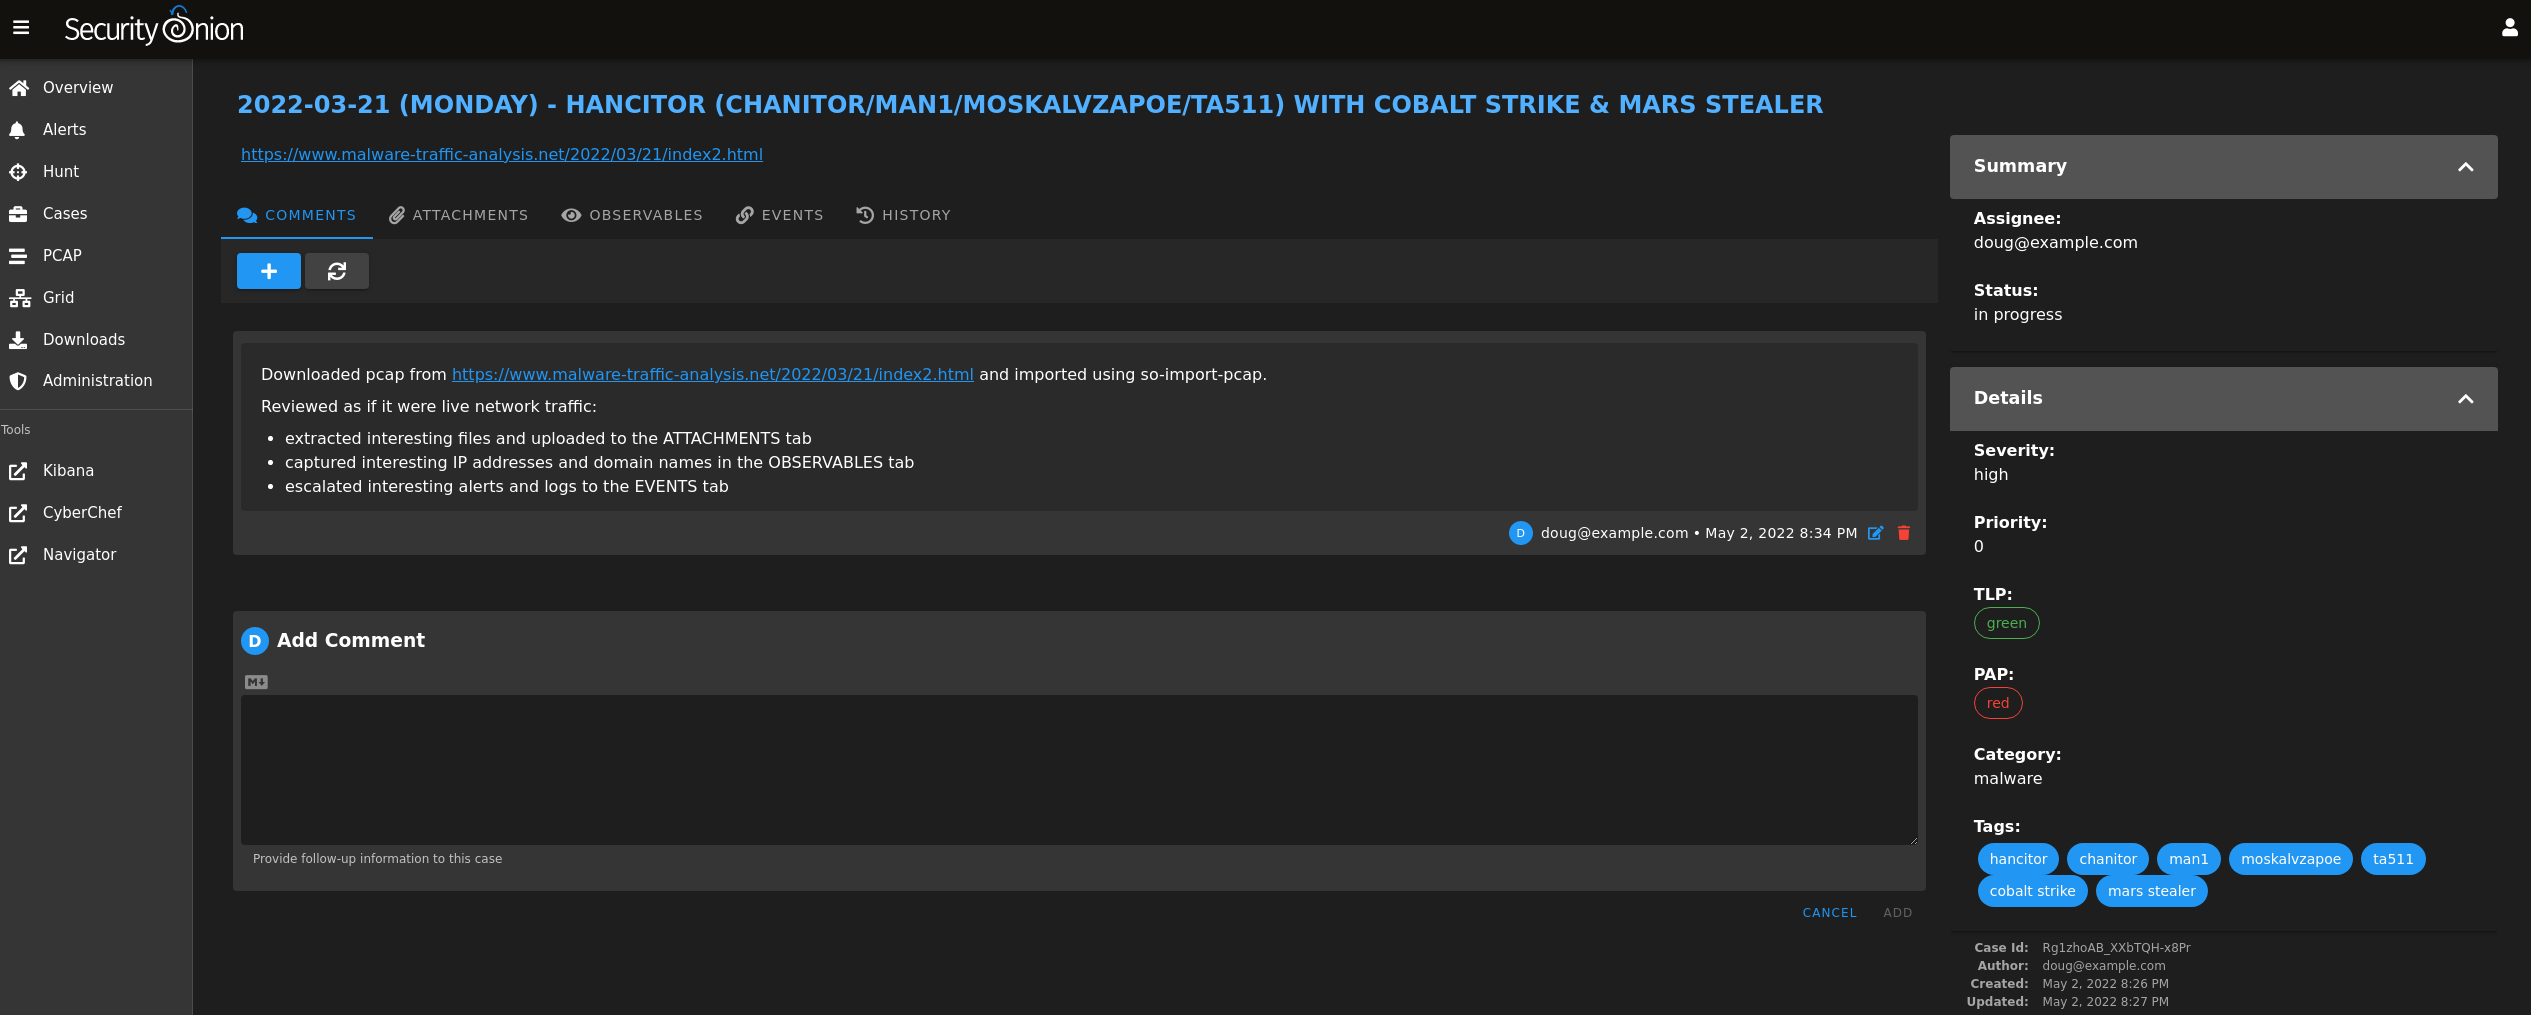The height and width of the screenshot is (1015, 2531).
Task: Cancel the new comment
Action: (1830, 913)
